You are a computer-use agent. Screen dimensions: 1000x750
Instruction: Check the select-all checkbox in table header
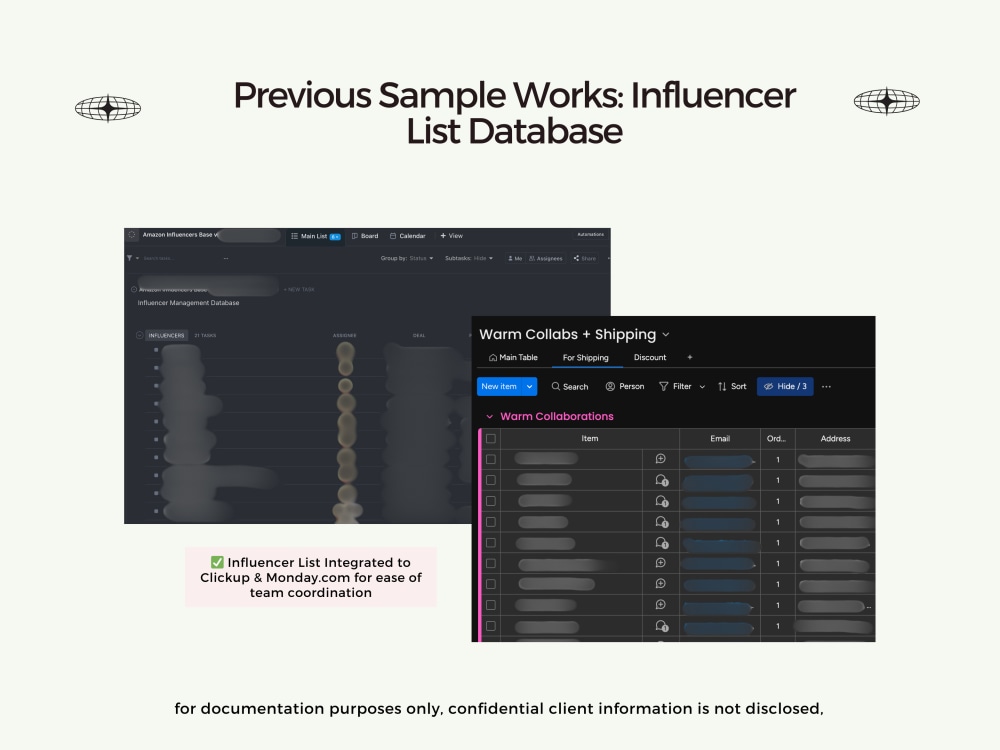pos(490,439)
